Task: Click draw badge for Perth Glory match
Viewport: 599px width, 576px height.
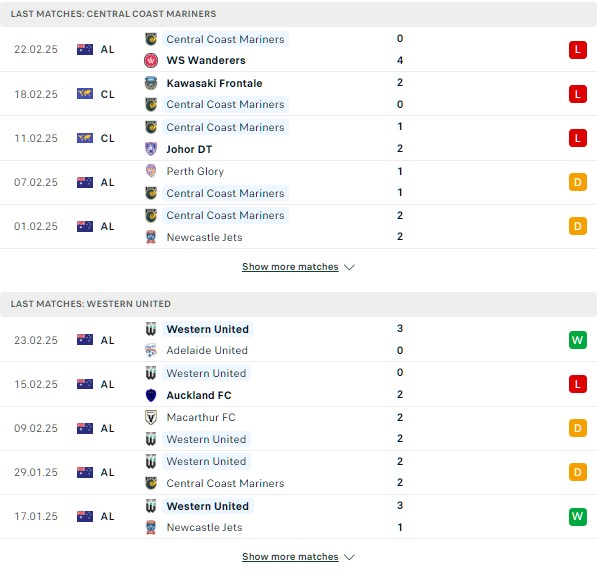Action: [578, 182]
